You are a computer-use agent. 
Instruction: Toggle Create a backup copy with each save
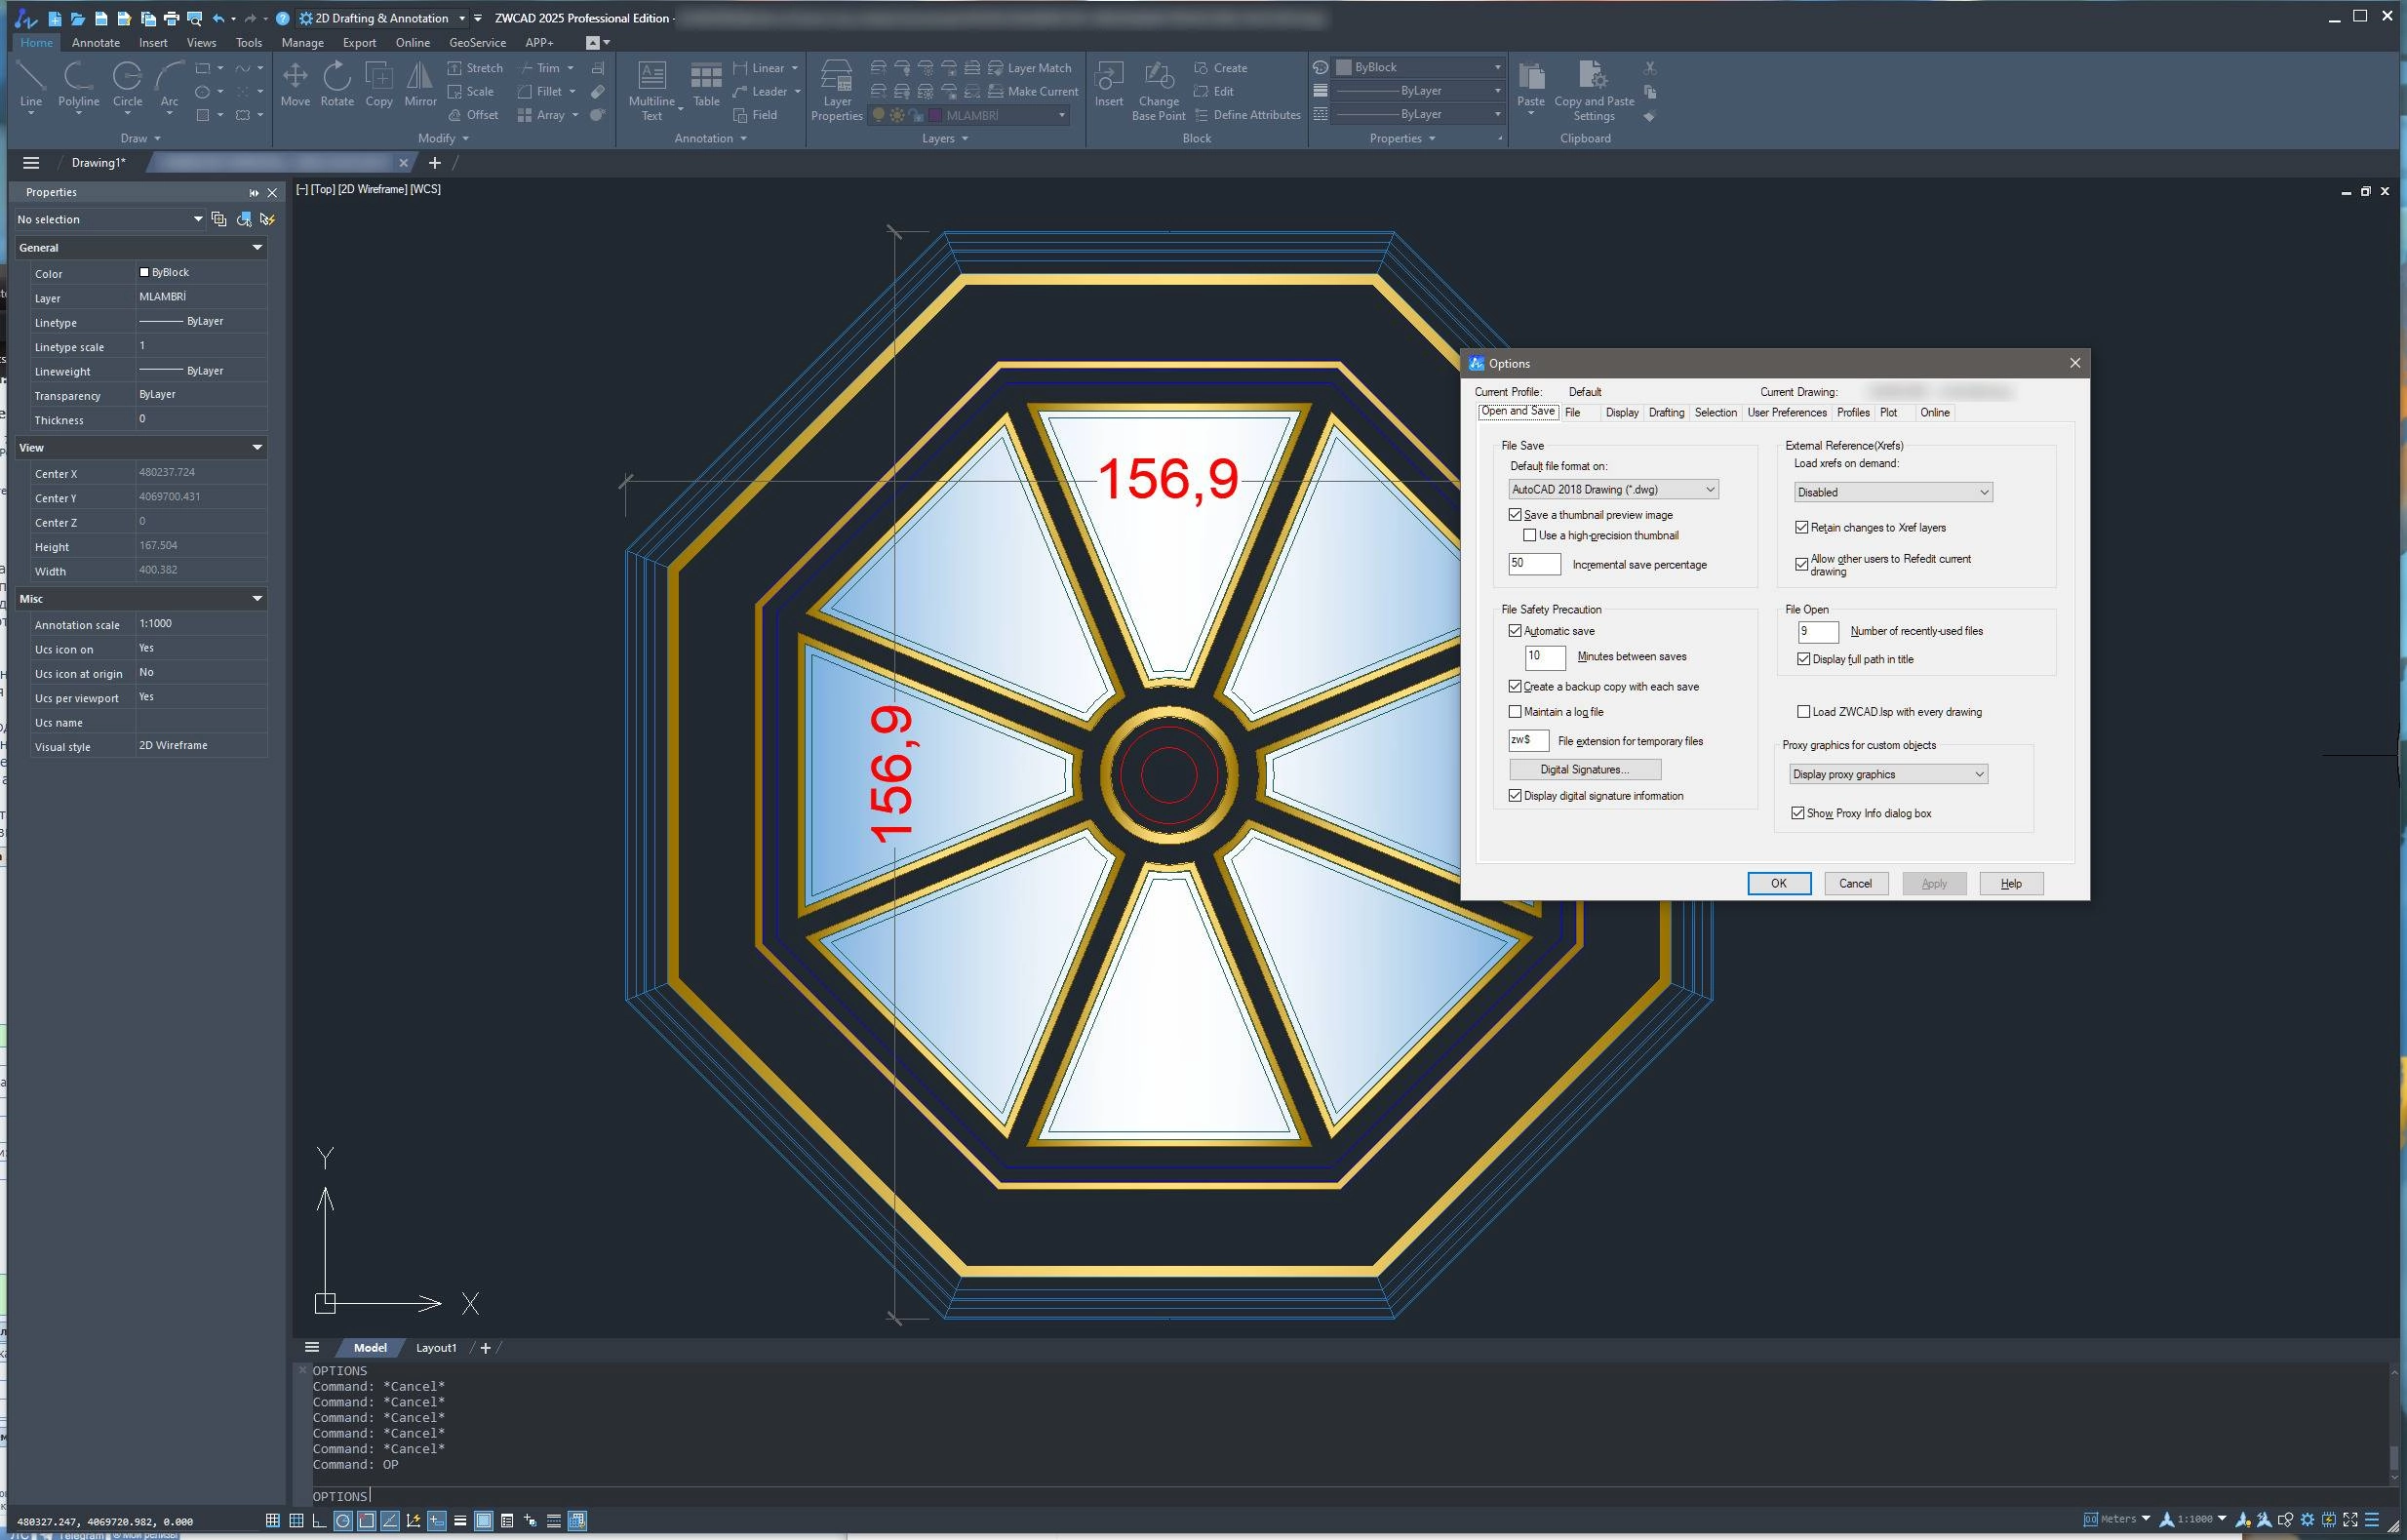pos(1515,687)
